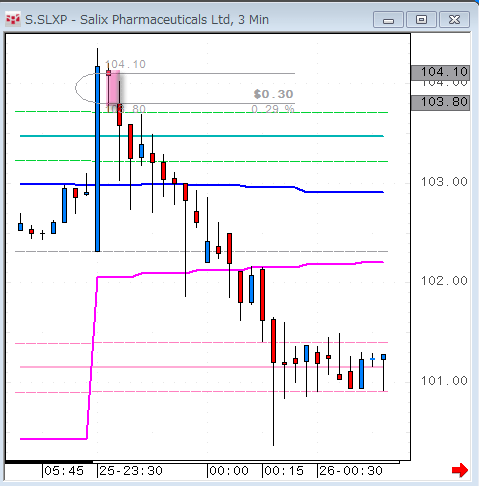Image resolution: width=479 pixels, height=486 pixels.
Task: Click the 0.29 % measurement label
Action: pos(273,109)
